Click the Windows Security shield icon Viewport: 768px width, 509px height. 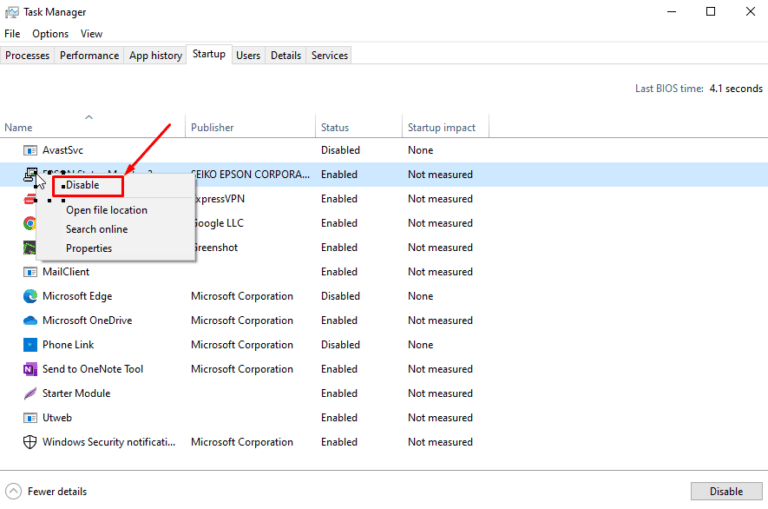click(30, 442)
